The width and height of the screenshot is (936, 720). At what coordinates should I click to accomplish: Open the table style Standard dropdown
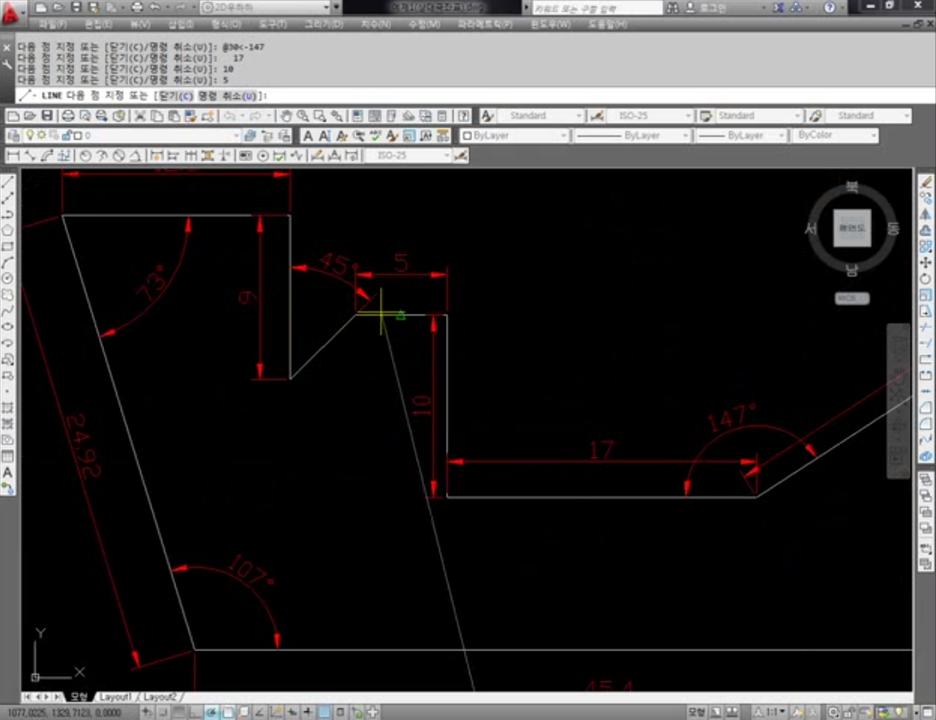coord(759,116)
